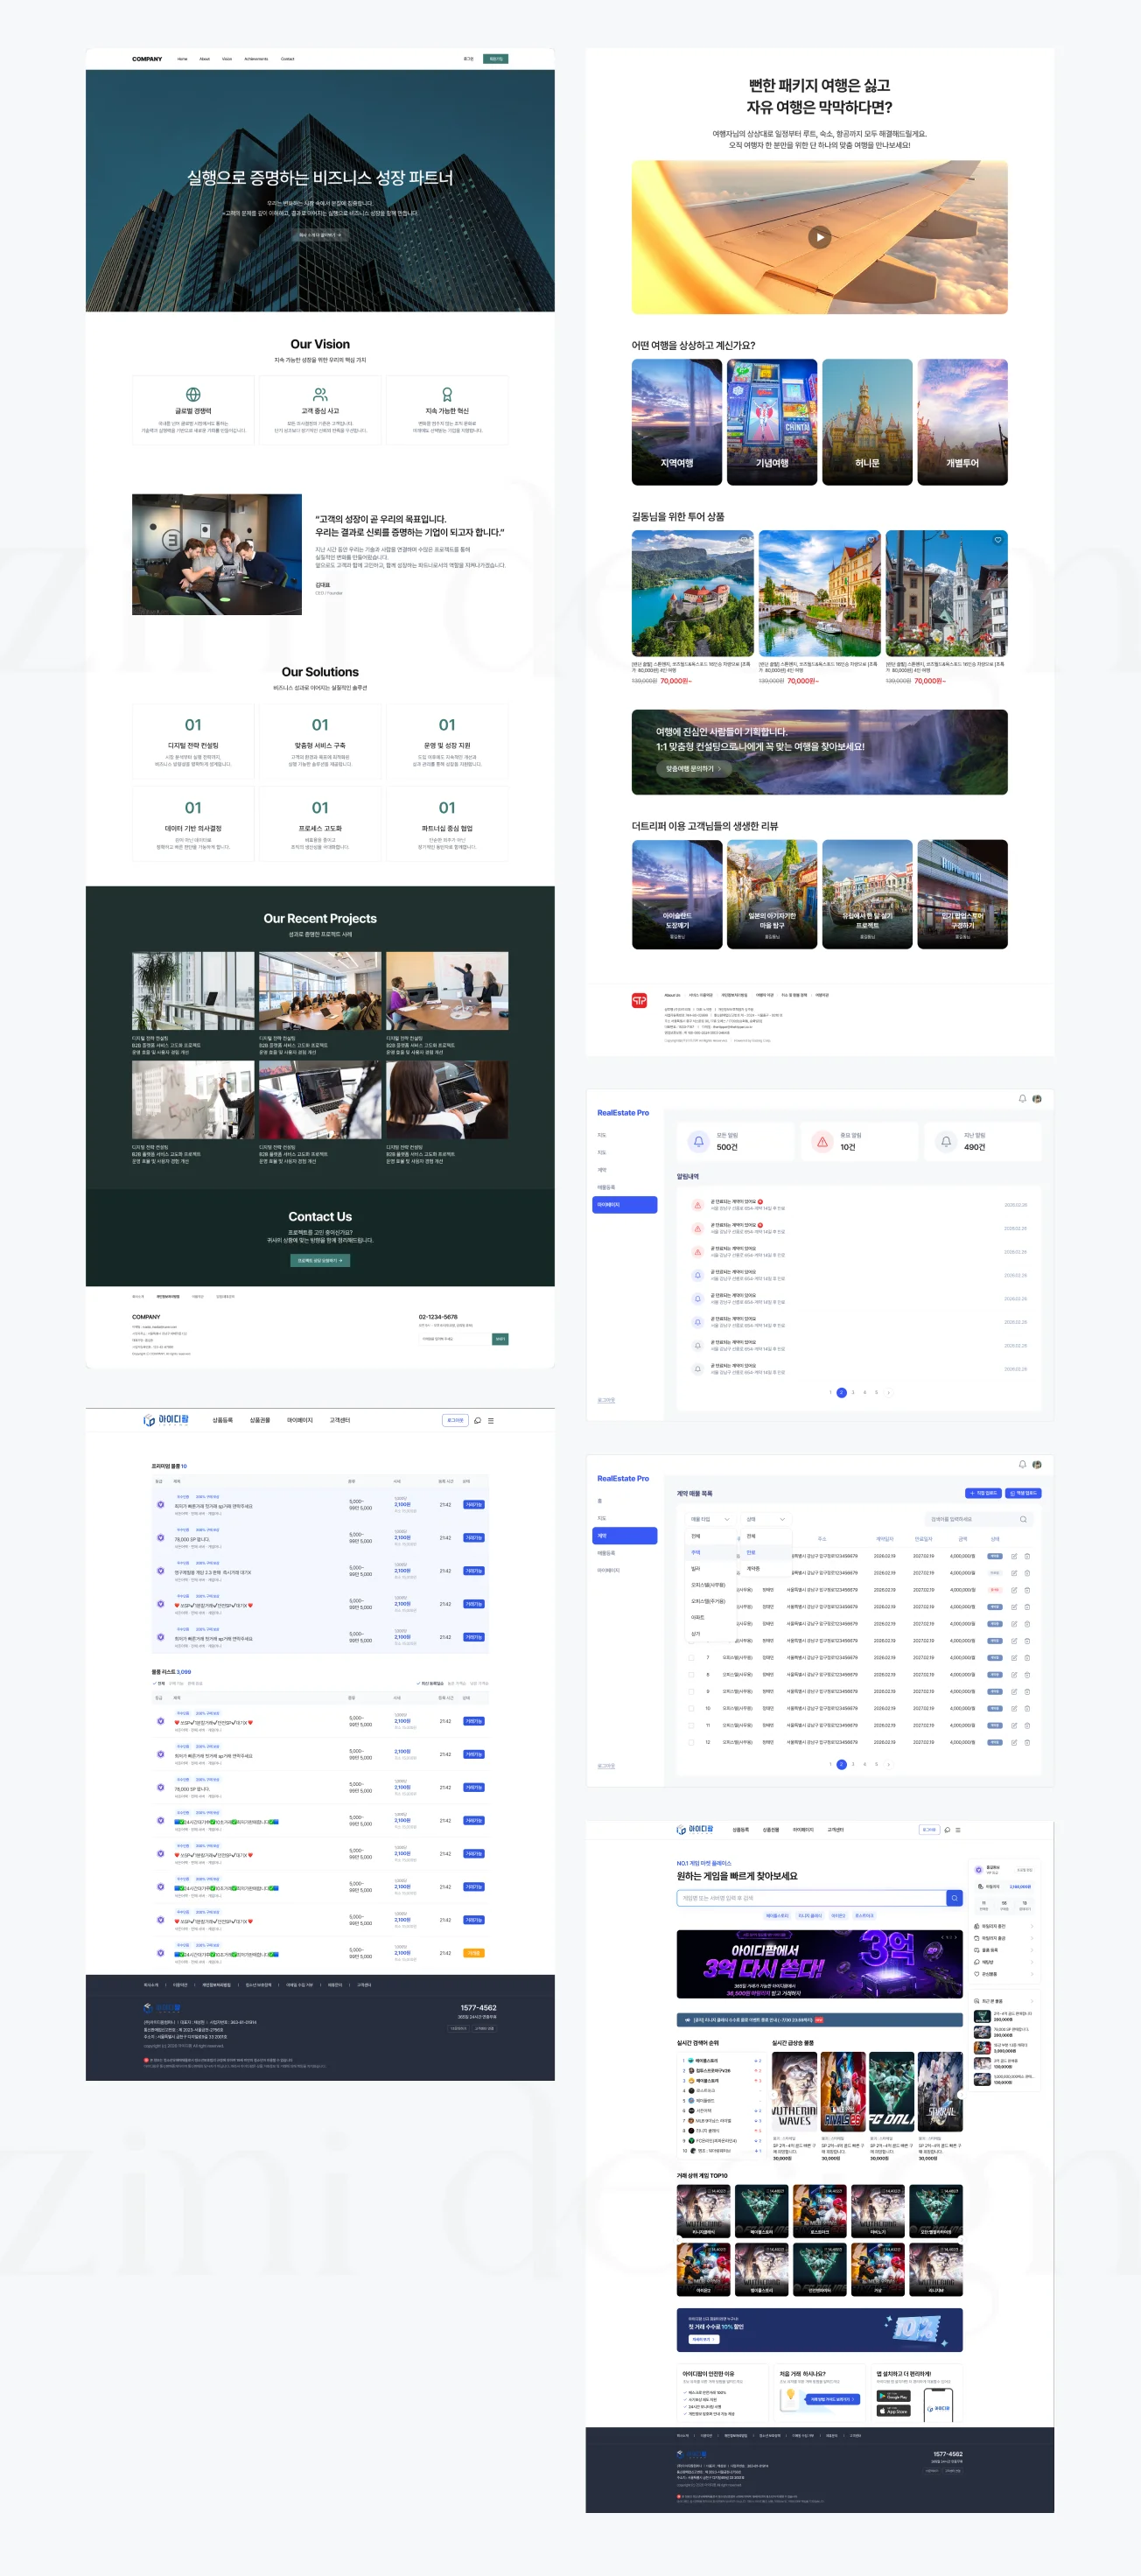Open the bell icon in the 알림내역 page header
Screen dimensions: 1141x2576
pyautogui.click(x=1022, y=1098)
